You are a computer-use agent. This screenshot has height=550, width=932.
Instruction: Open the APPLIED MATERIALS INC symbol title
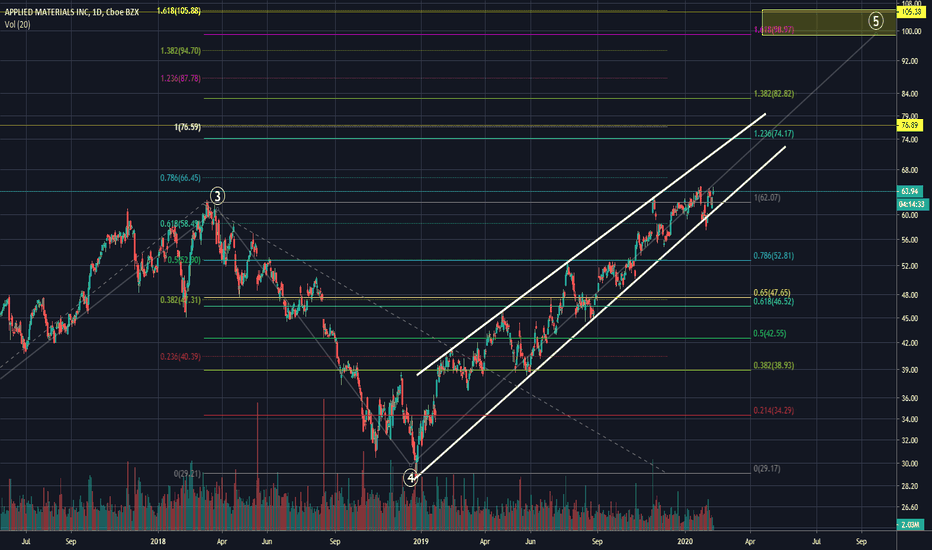pyautogui.click(x=45, y=12)
